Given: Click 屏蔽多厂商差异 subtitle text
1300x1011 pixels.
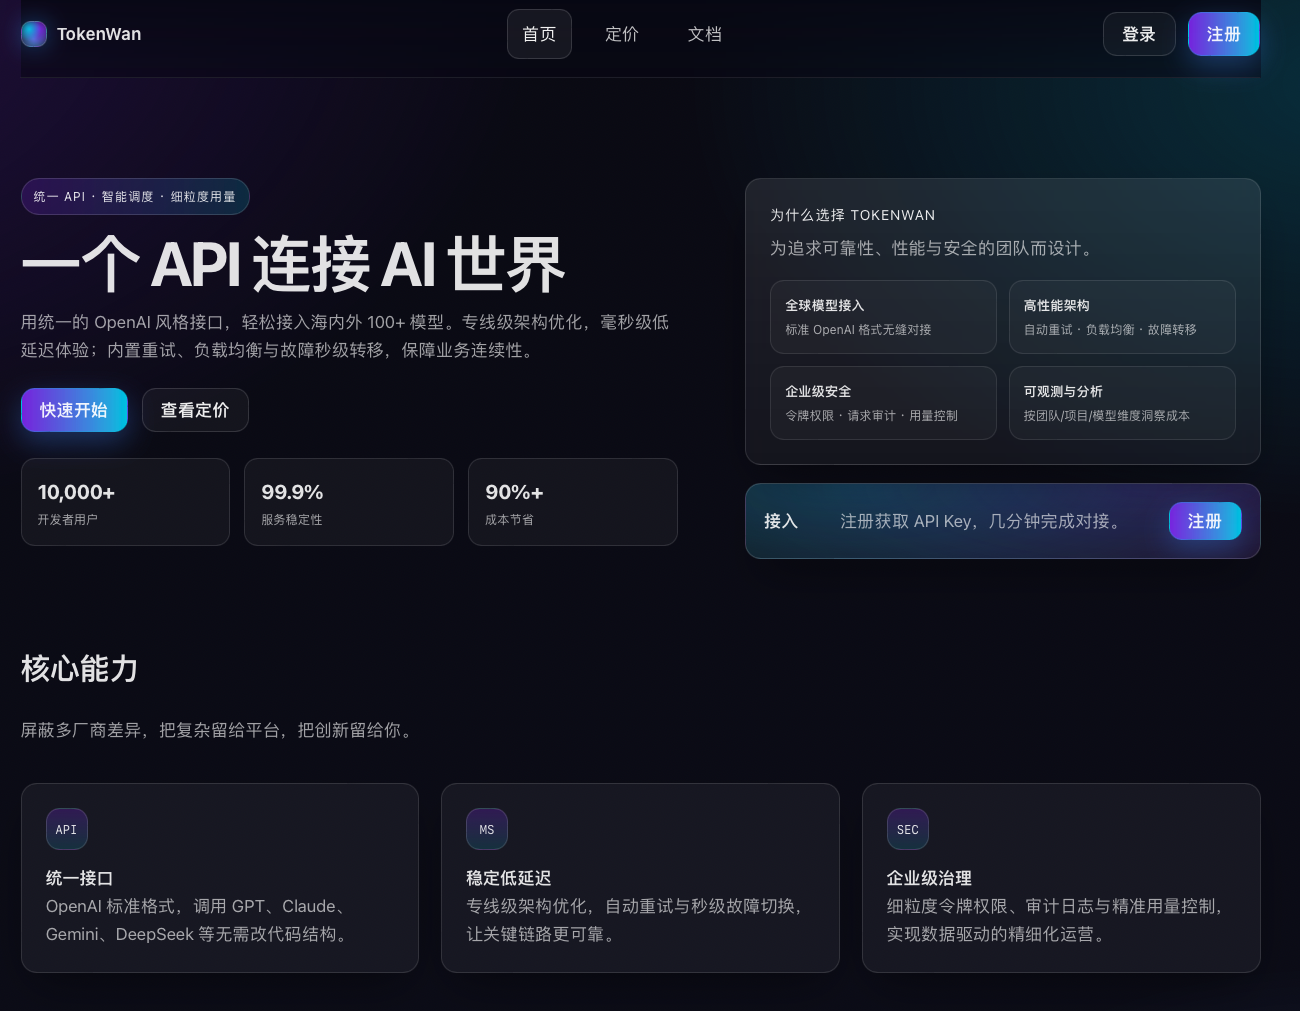Looking at the screenshot, I should click(x=218, y=730).
